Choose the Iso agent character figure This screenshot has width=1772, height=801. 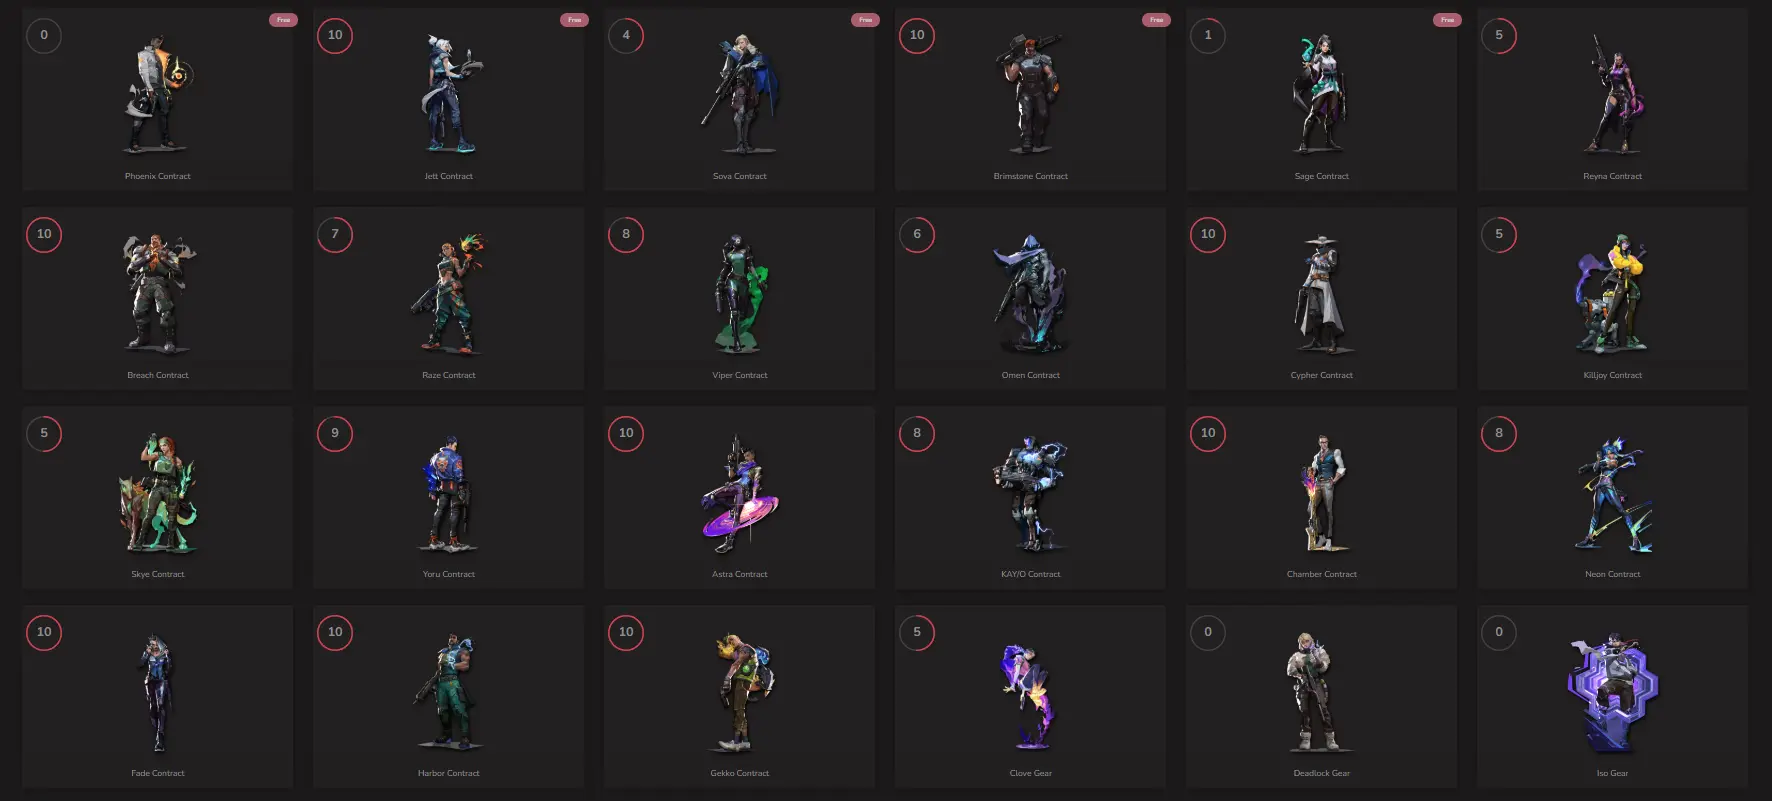[1612, 691]
